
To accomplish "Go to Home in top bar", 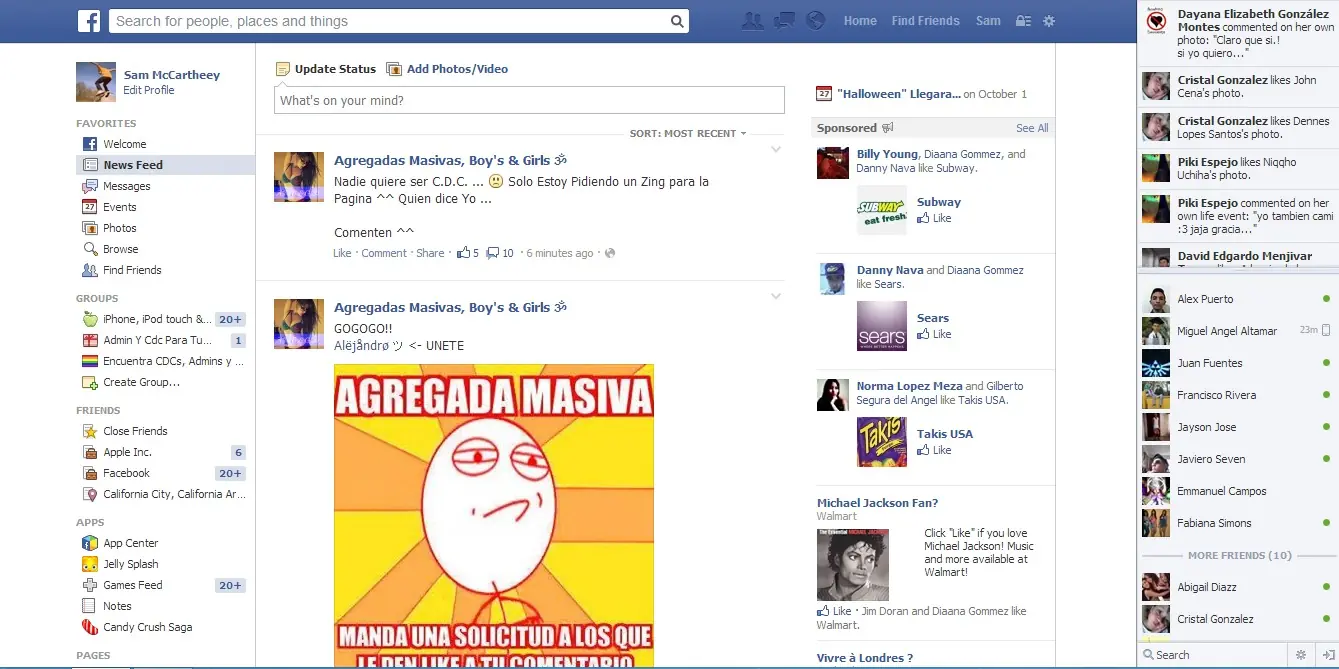I will (860, 21).
